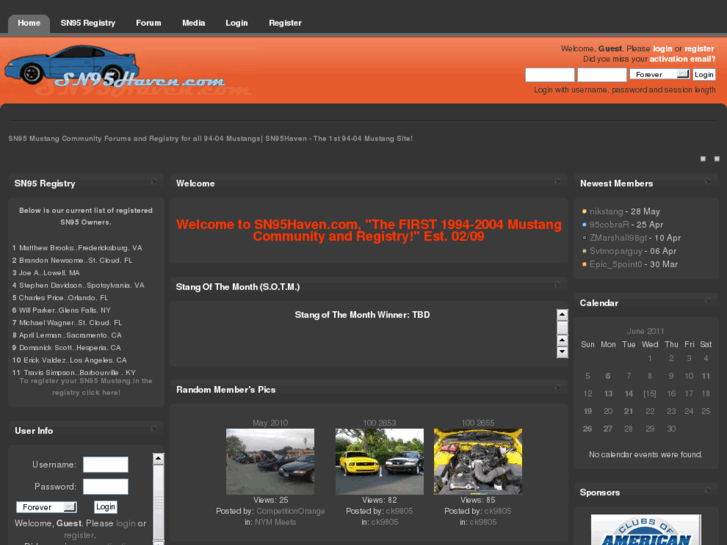Image resolution: width=727 pixels, height=545 pixels.
Task: Click the S.O.T.M. scroll down arrow at bottom
Action: point(562,352)
